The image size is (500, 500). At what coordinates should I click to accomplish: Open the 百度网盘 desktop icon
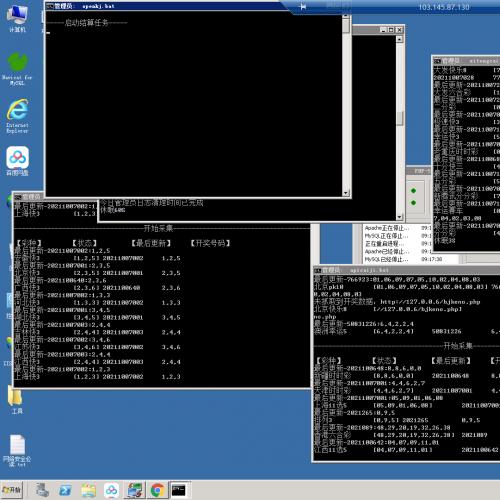tap(17, 161)
